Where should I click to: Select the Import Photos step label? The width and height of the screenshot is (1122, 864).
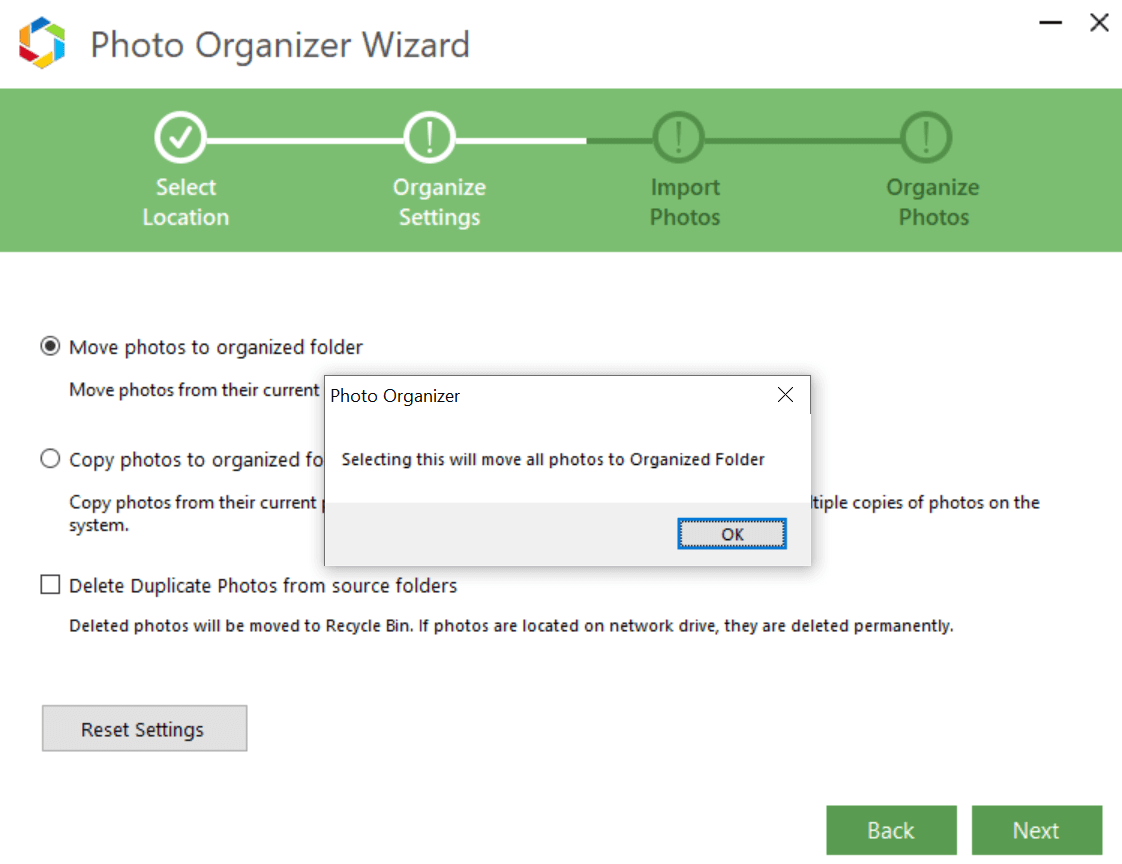click(684, 201)
